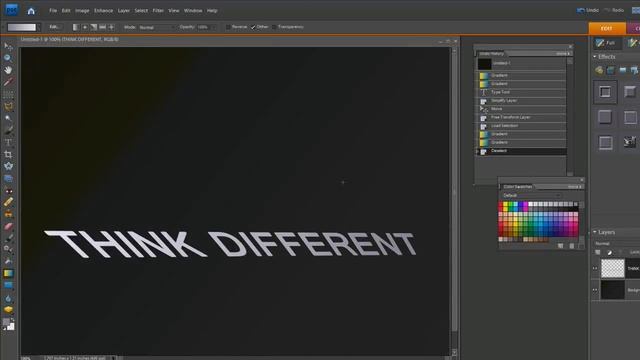Screen dimensions: 640x360
Task: Open the gradient Mode dropdown
Action: pos(157,27)
